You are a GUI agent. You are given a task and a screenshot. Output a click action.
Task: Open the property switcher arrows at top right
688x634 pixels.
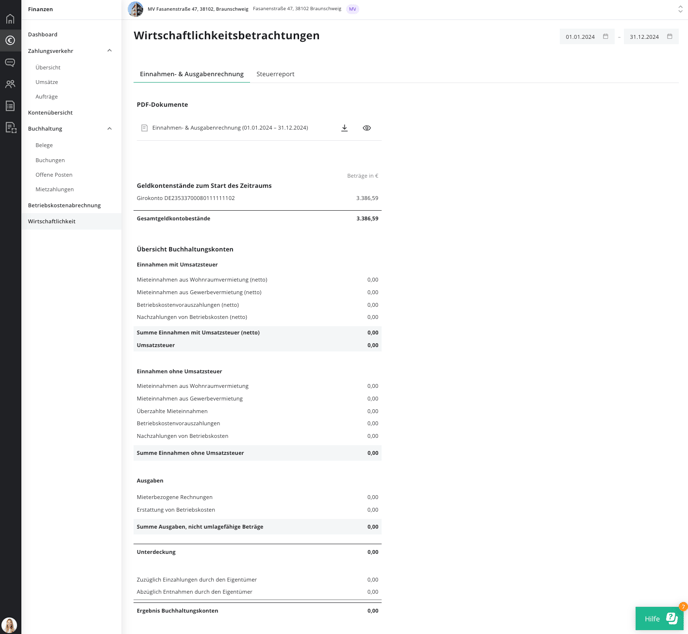[681, 9]
